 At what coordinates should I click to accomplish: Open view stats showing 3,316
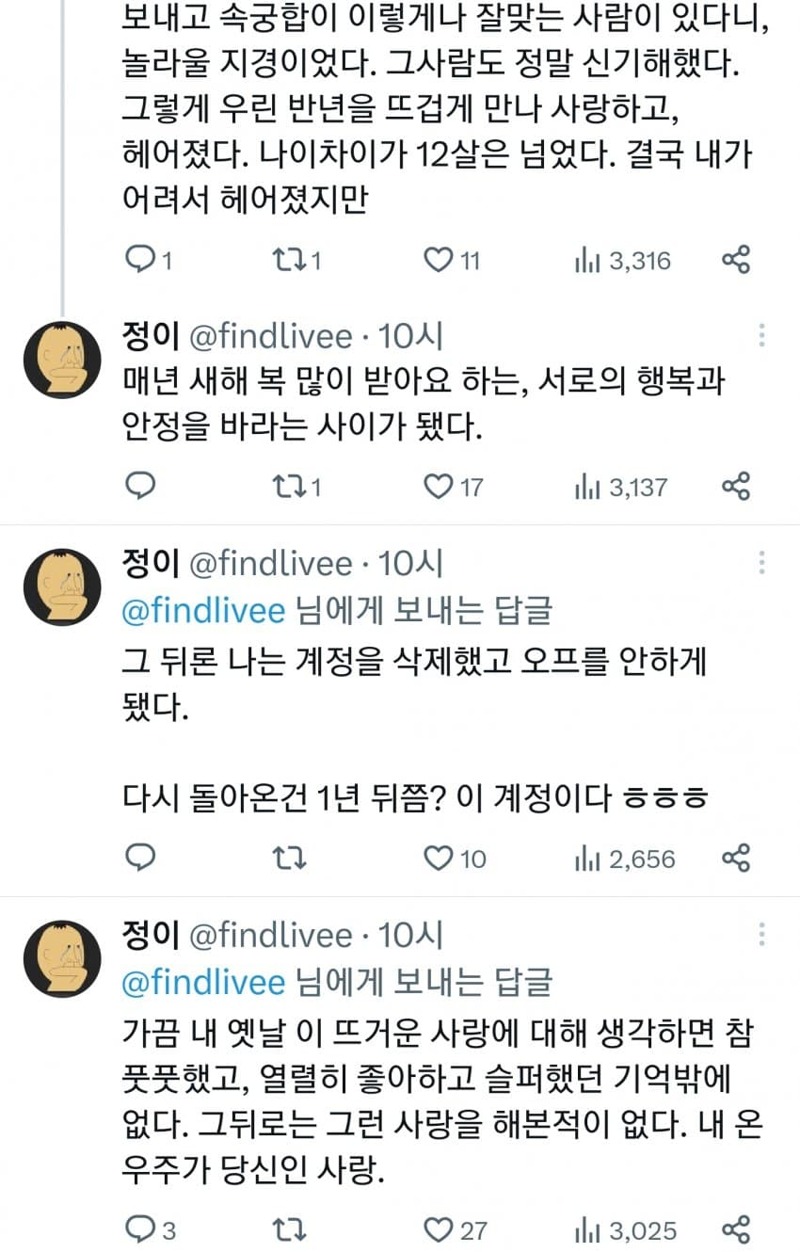[x=622, y=261]
